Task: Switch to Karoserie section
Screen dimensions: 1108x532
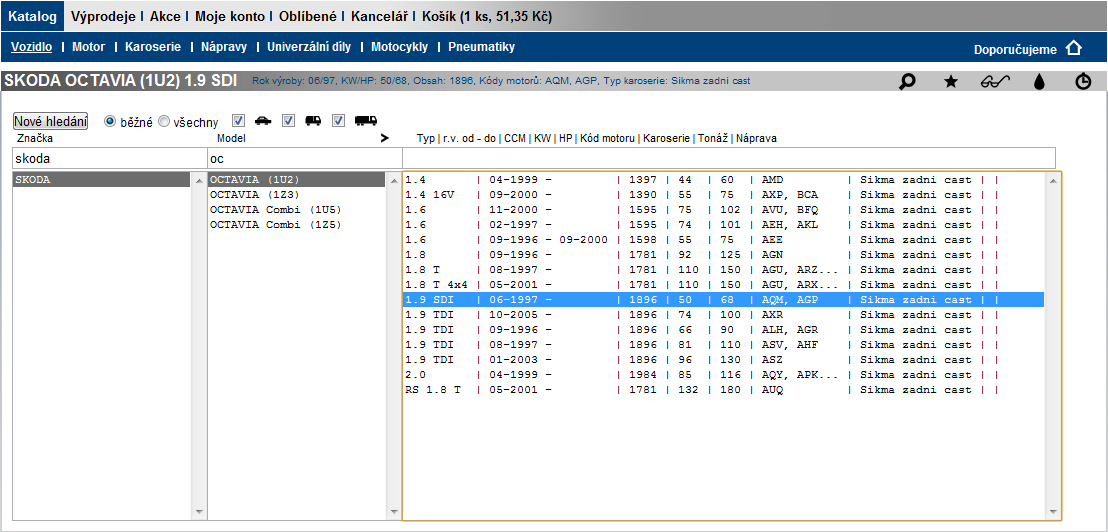Action: click(x=153, y=47)
